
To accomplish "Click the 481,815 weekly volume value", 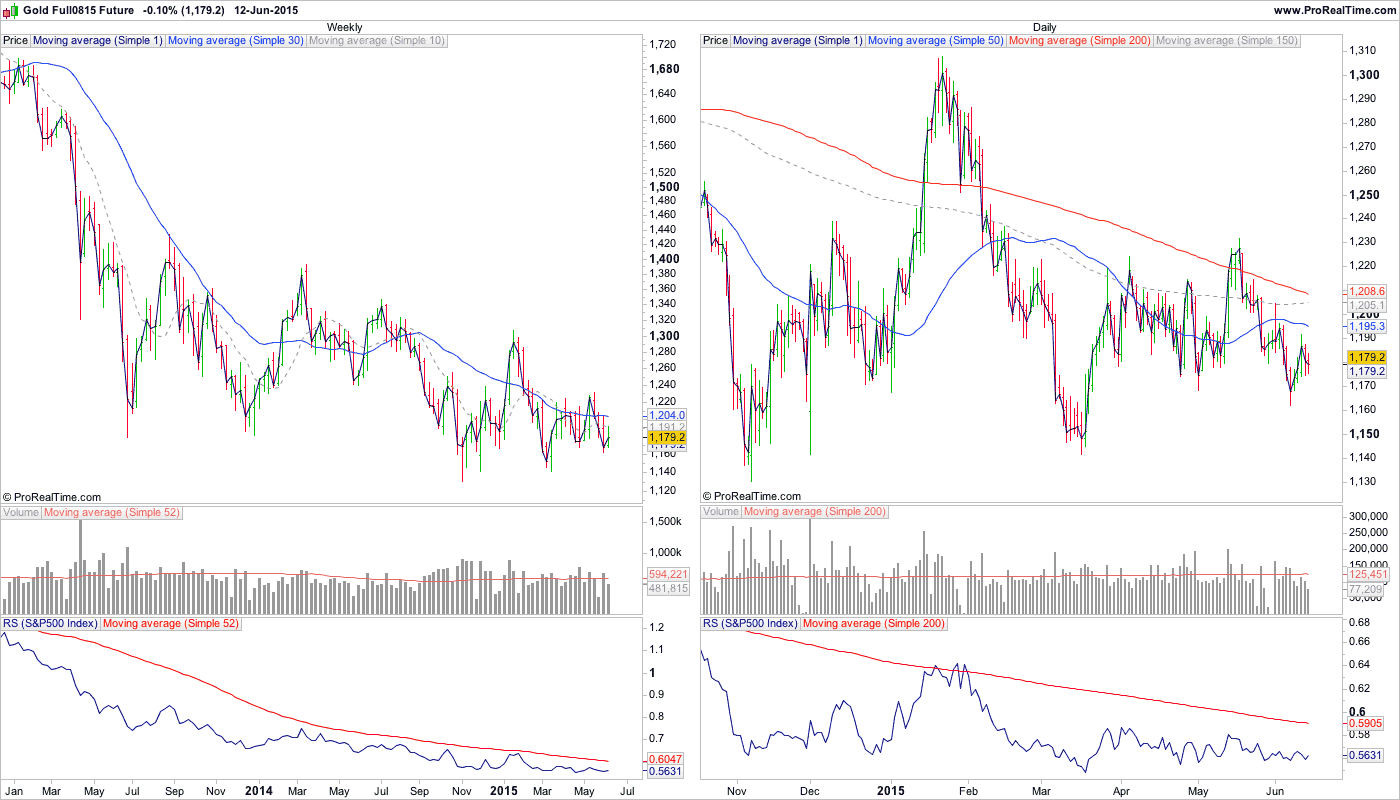I will tap(668, 589).
